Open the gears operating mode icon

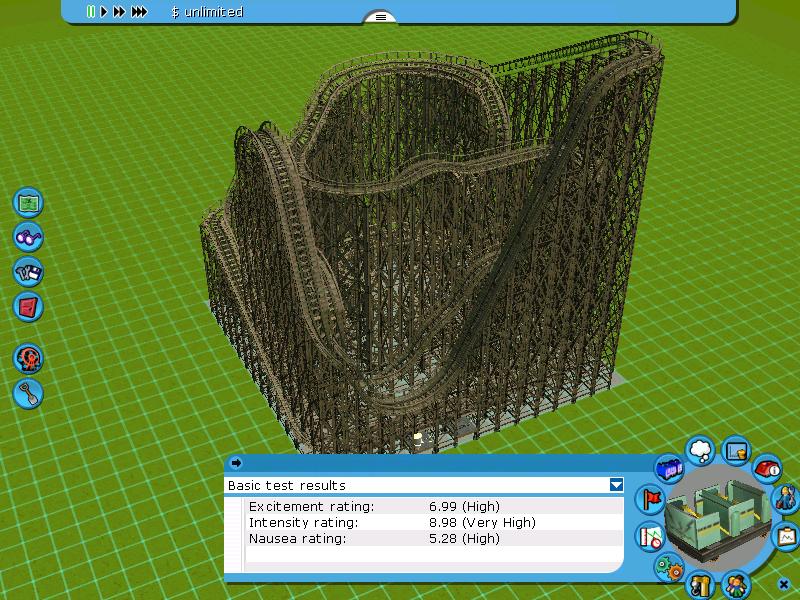(669, 567)
